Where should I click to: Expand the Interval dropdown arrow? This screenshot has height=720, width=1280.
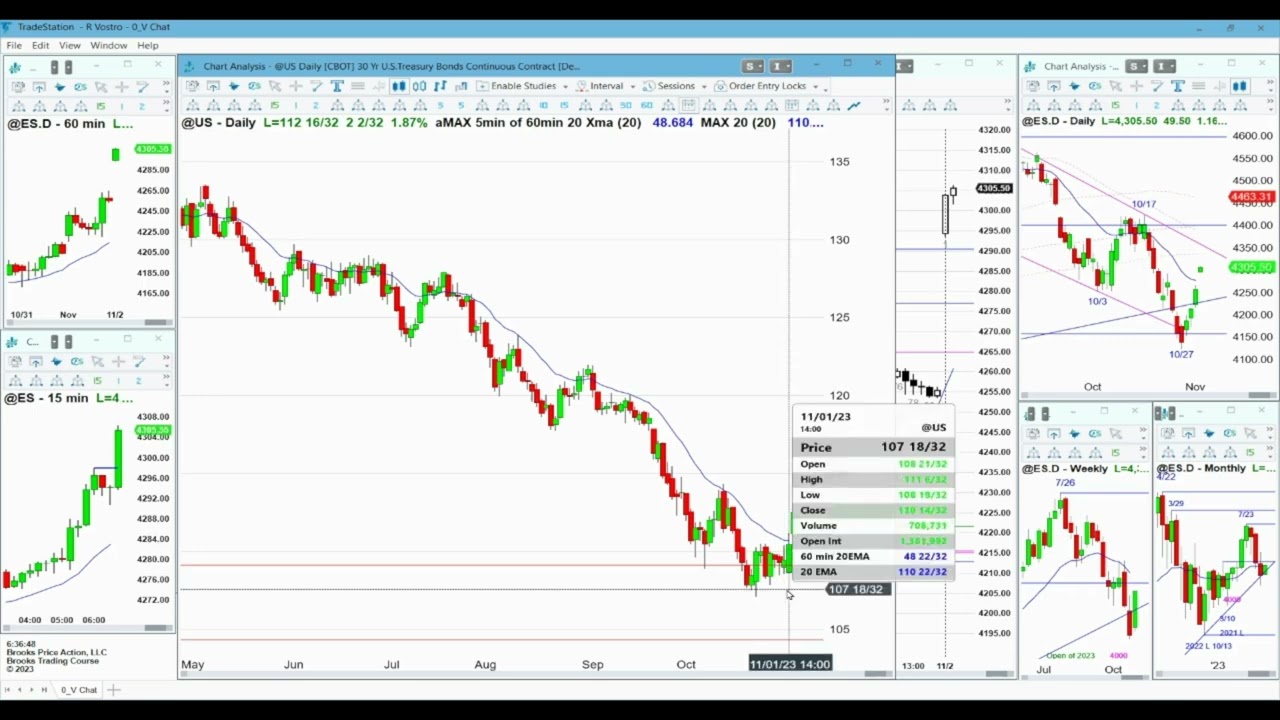pyautogui.click(x=633, y=87)
